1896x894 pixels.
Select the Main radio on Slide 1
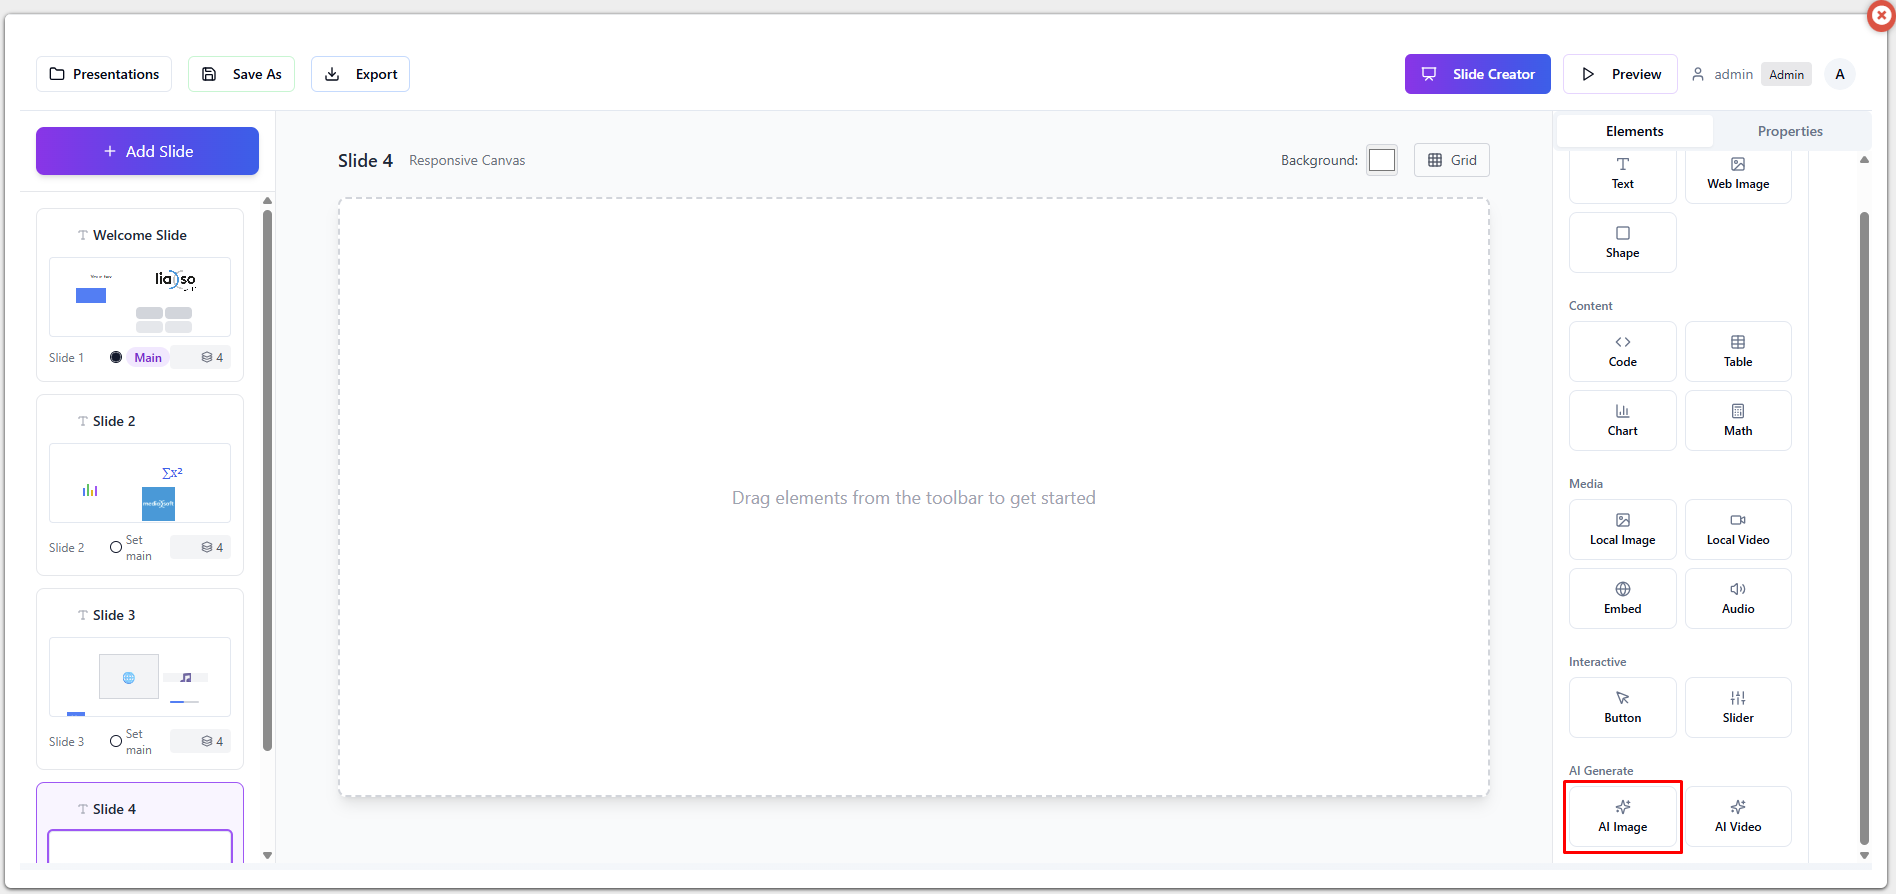coord(116,357)
